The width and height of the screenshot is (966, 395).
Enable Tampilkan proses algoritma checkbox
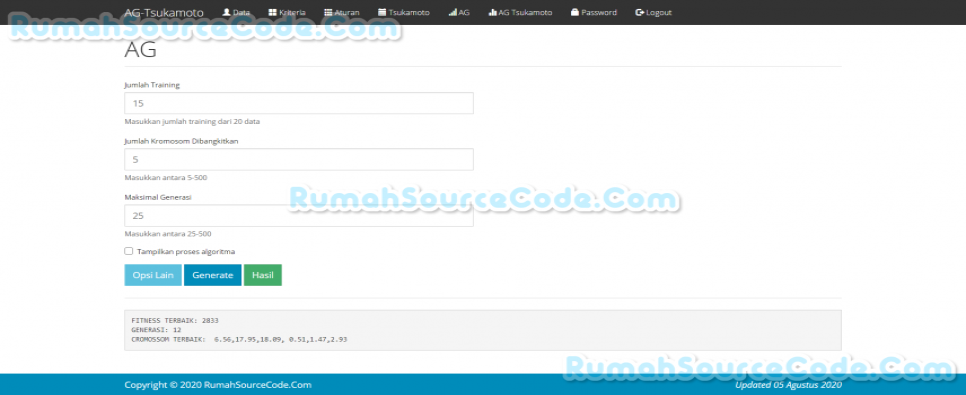(129, 251)
